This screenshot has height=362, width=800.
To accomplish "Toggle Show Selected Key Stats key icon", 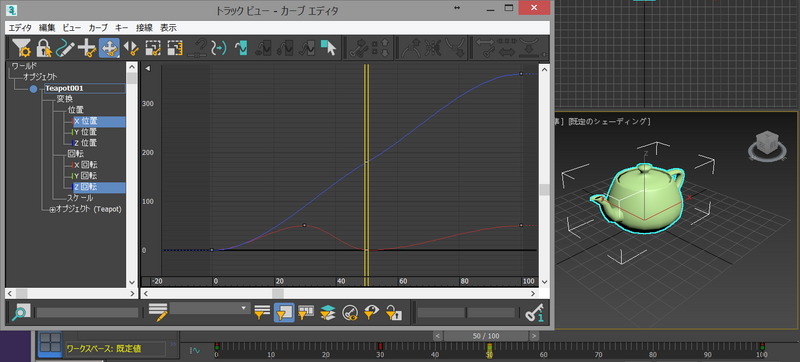I will (535, 312).
